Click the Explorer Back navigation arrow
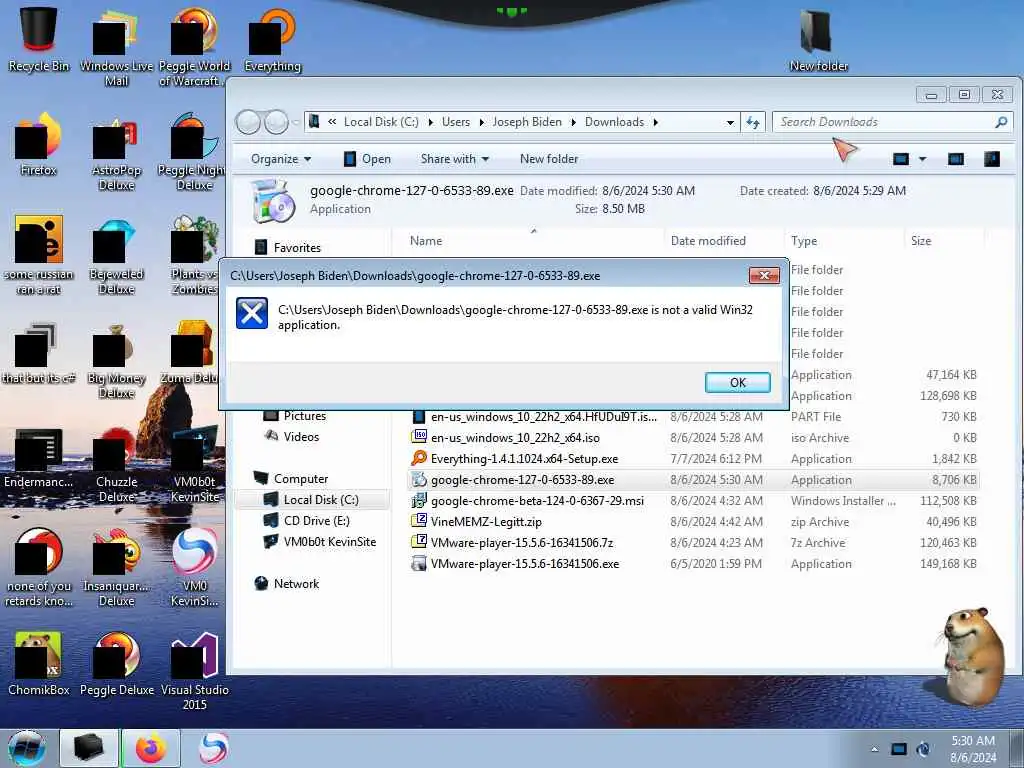The image size is (1024, 768). pos(248,122)
